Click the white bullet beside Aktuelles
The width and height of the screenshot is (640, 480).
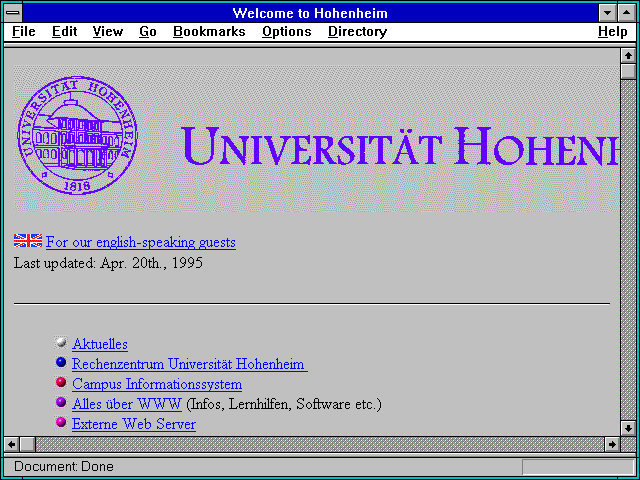tap(61, 342)
